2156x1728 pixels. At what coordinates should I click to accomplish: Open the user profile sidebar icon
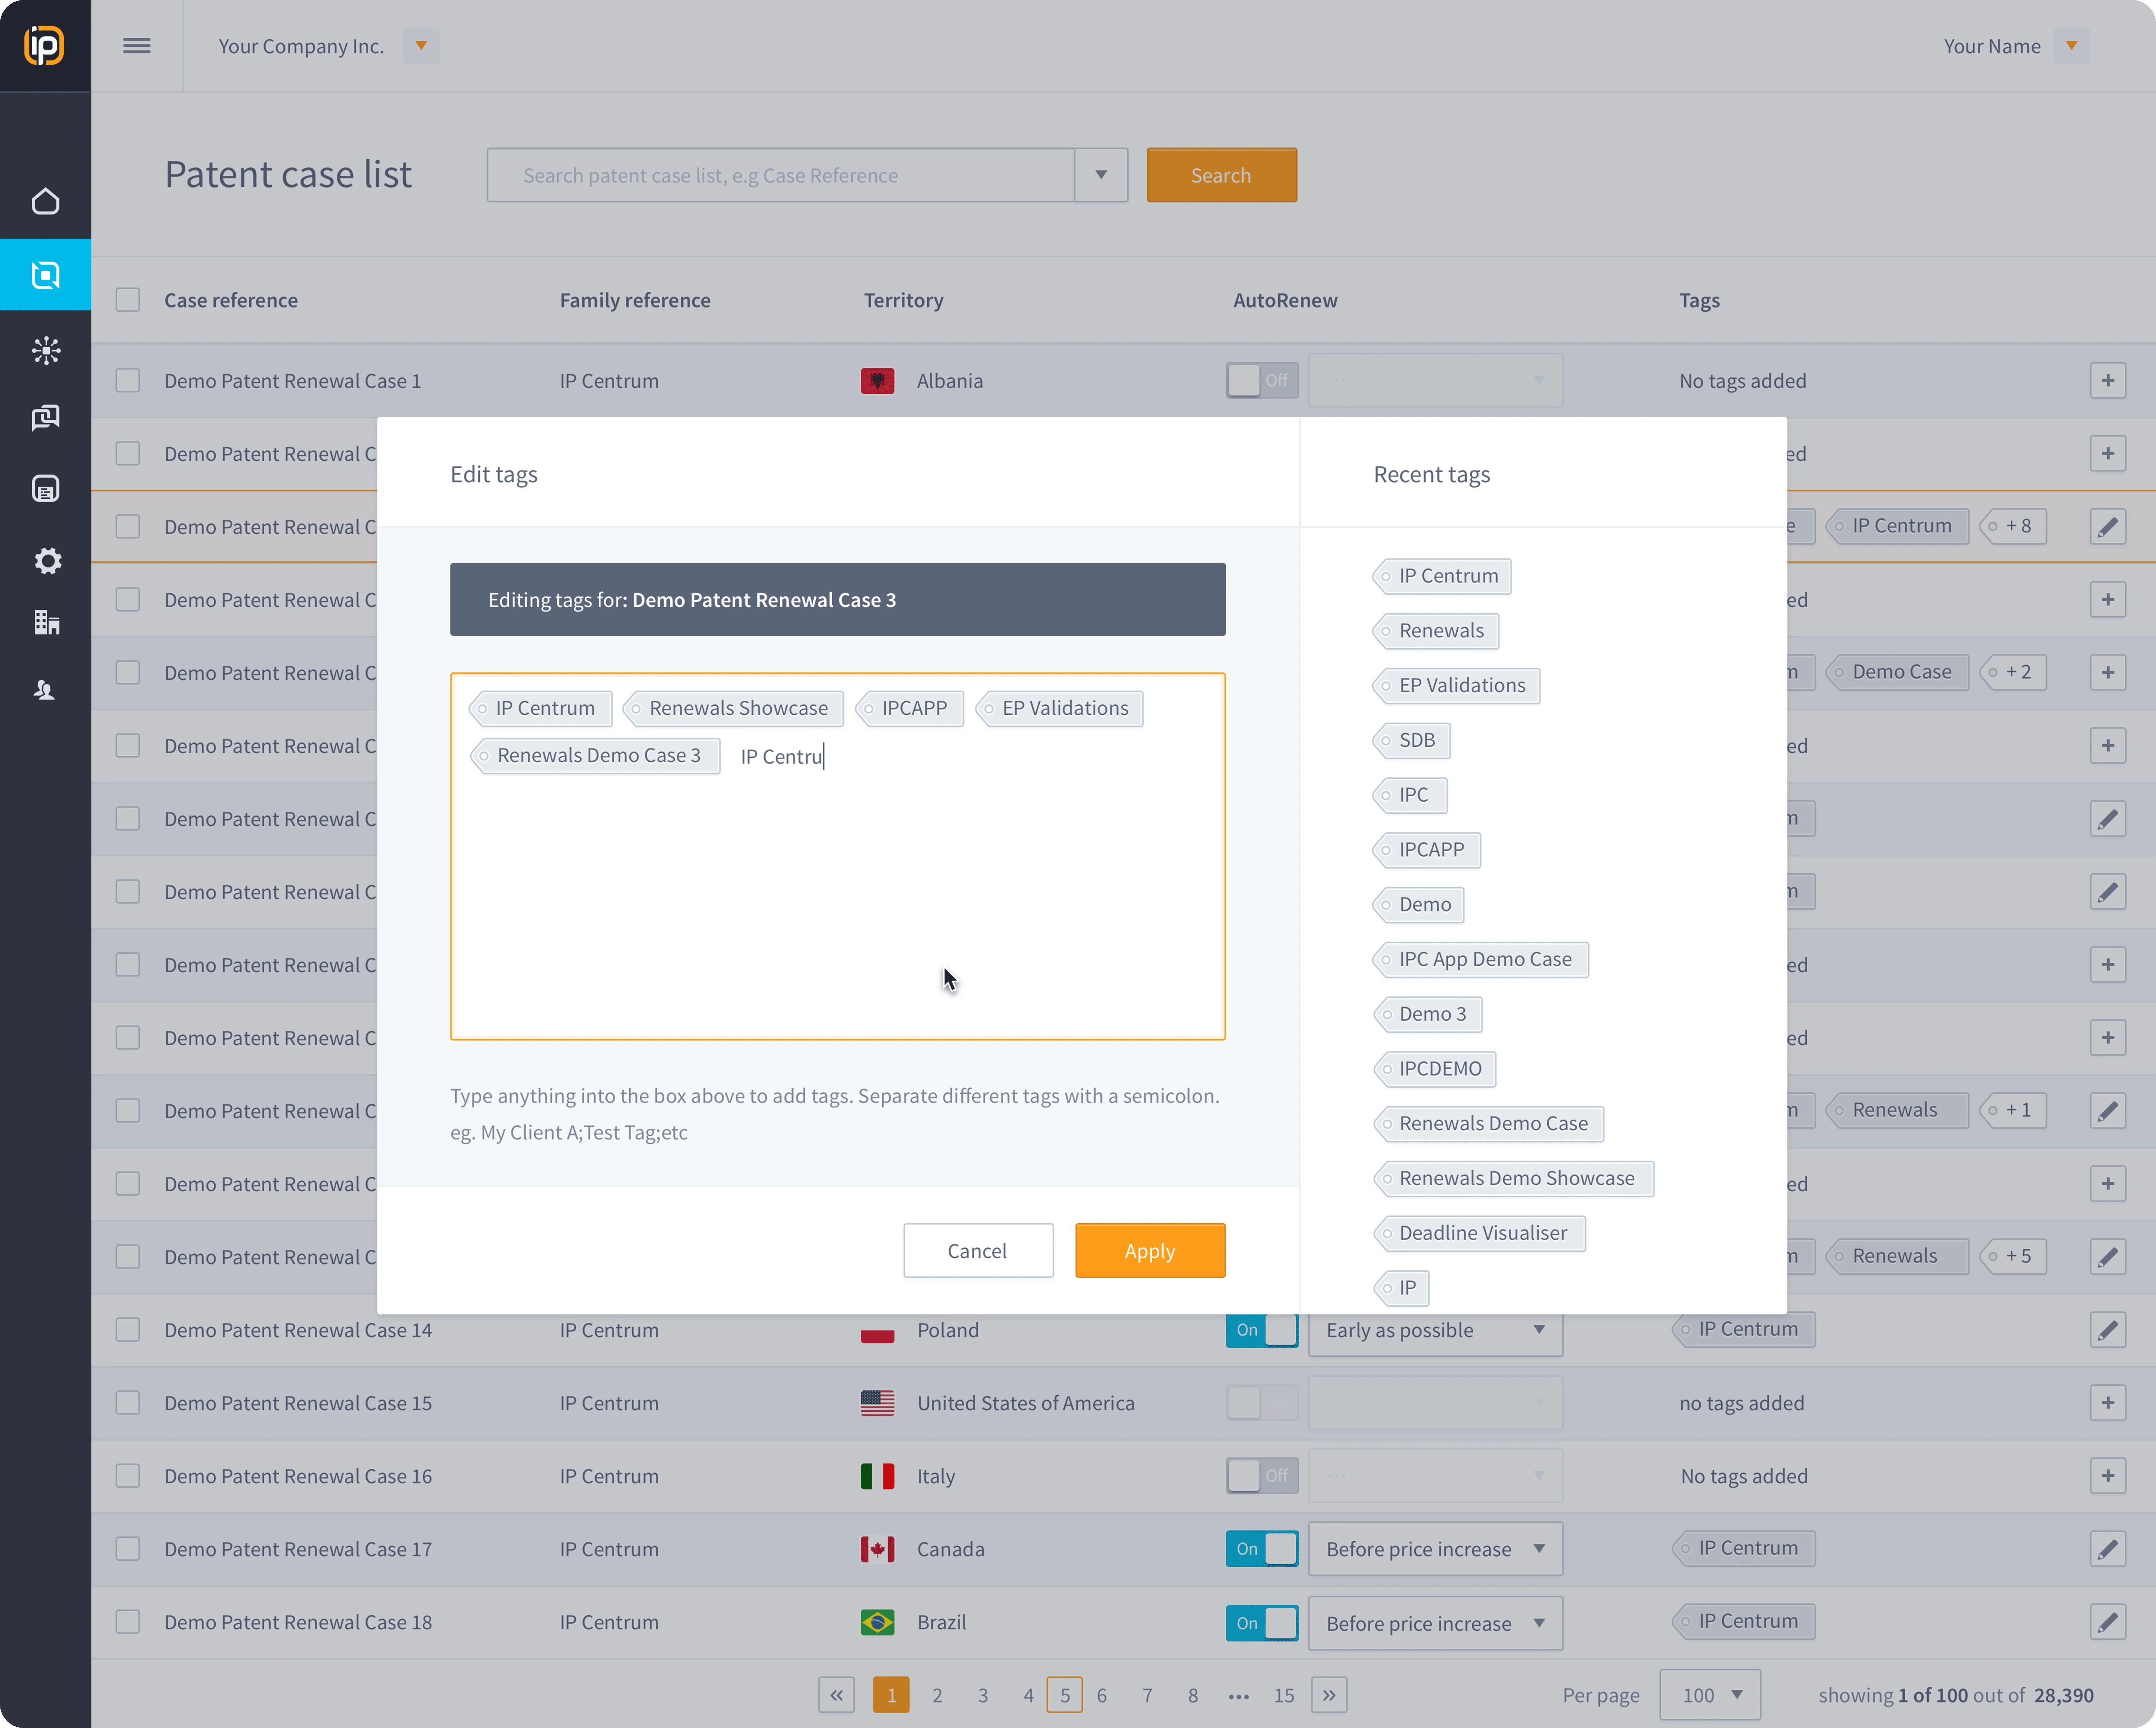[45, 690]
